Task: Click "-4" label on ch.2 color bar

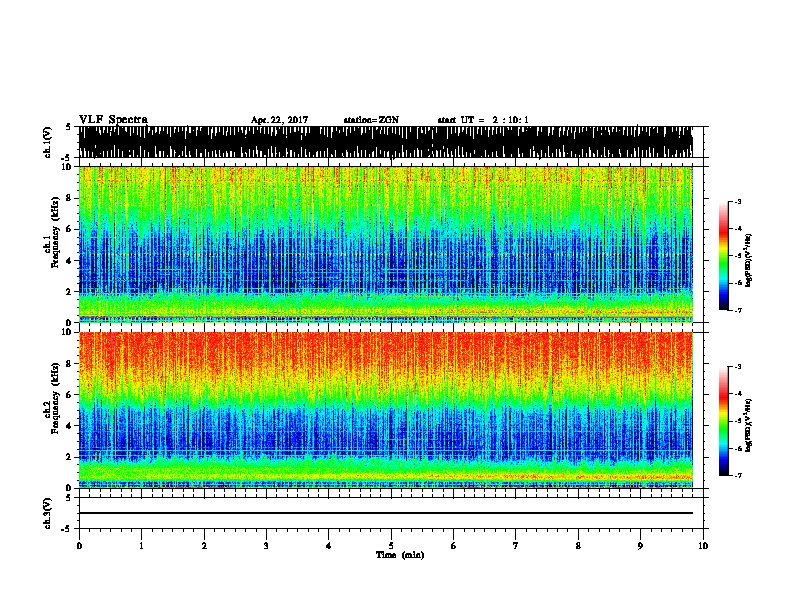Action: 737,394
